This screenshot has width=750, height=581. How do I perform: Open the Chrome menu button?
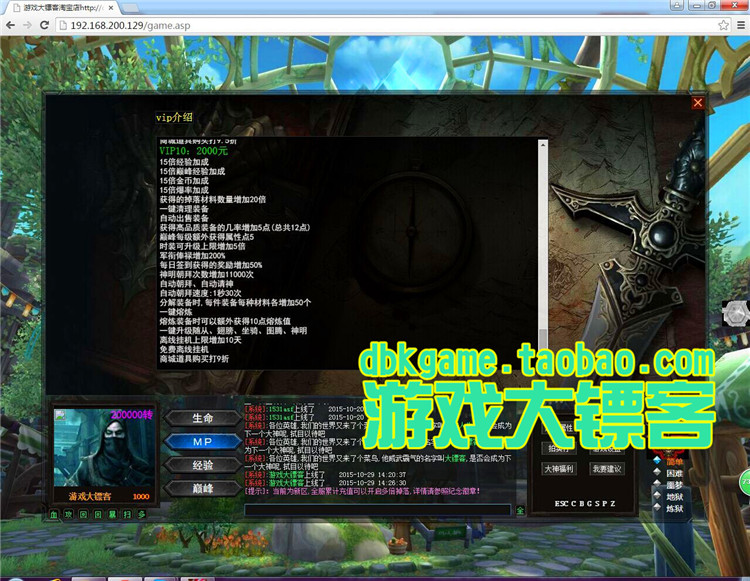[740, 25]
